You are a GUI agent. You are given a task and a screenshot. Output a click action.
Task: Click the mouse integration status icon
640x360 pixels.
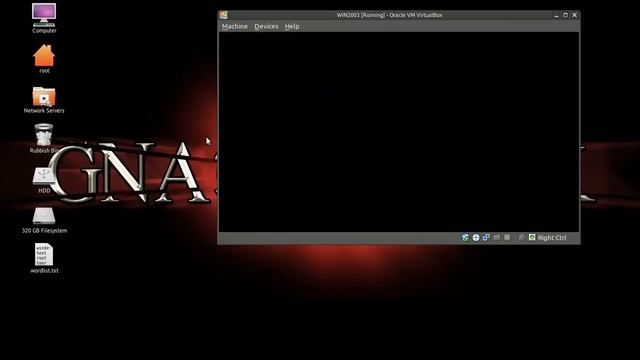coord(521,237)
